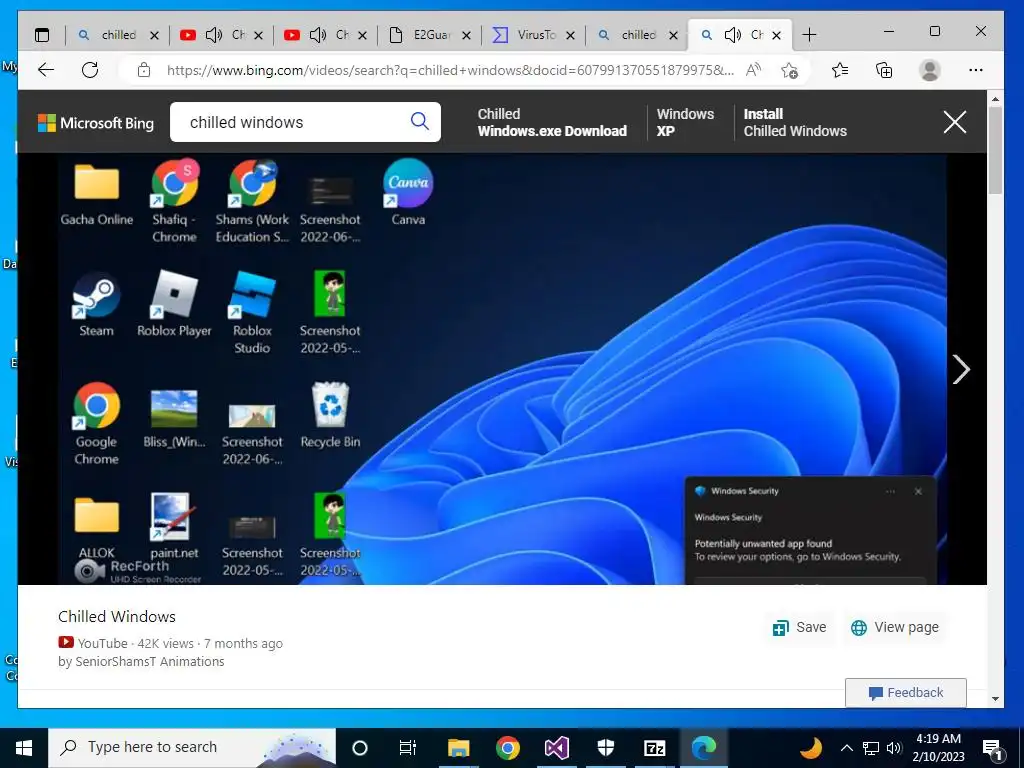The width and height of the screenshot is (1024, 768).
Task: Add this page to favorites star icon
Action: (790, 70)
